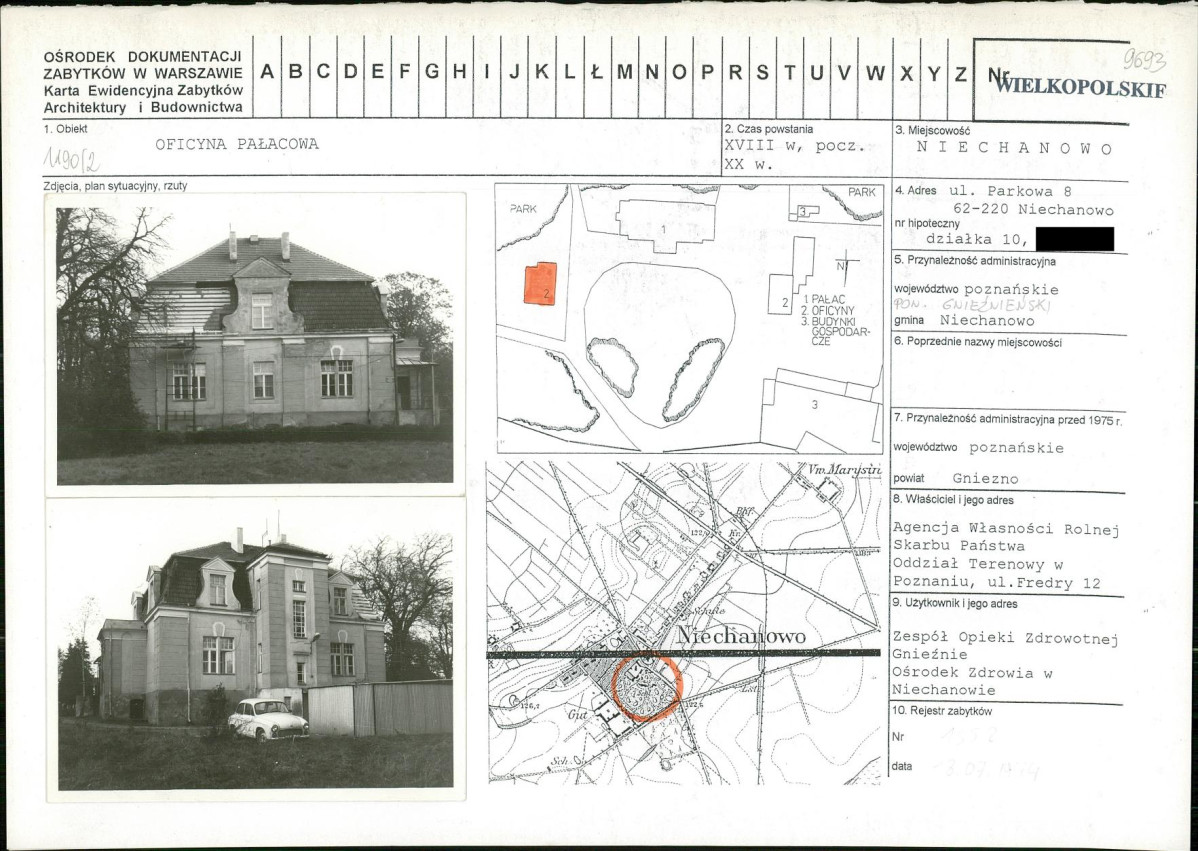Click the blacked-out redaction box
The height and width of the screenshot is (851, 1198).
(1074, 239)
